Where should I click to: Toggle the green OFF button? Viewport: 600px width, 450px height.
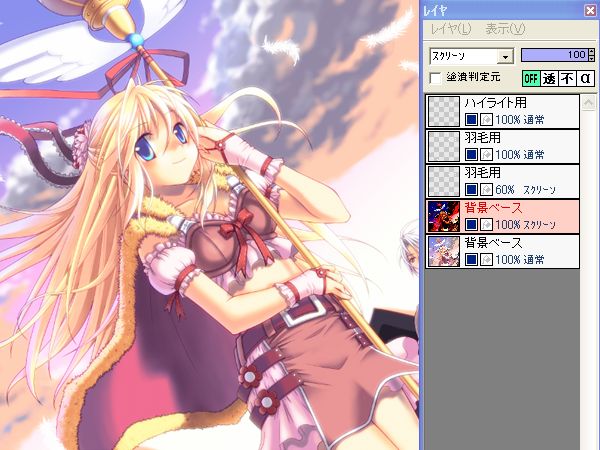[531, 78]
